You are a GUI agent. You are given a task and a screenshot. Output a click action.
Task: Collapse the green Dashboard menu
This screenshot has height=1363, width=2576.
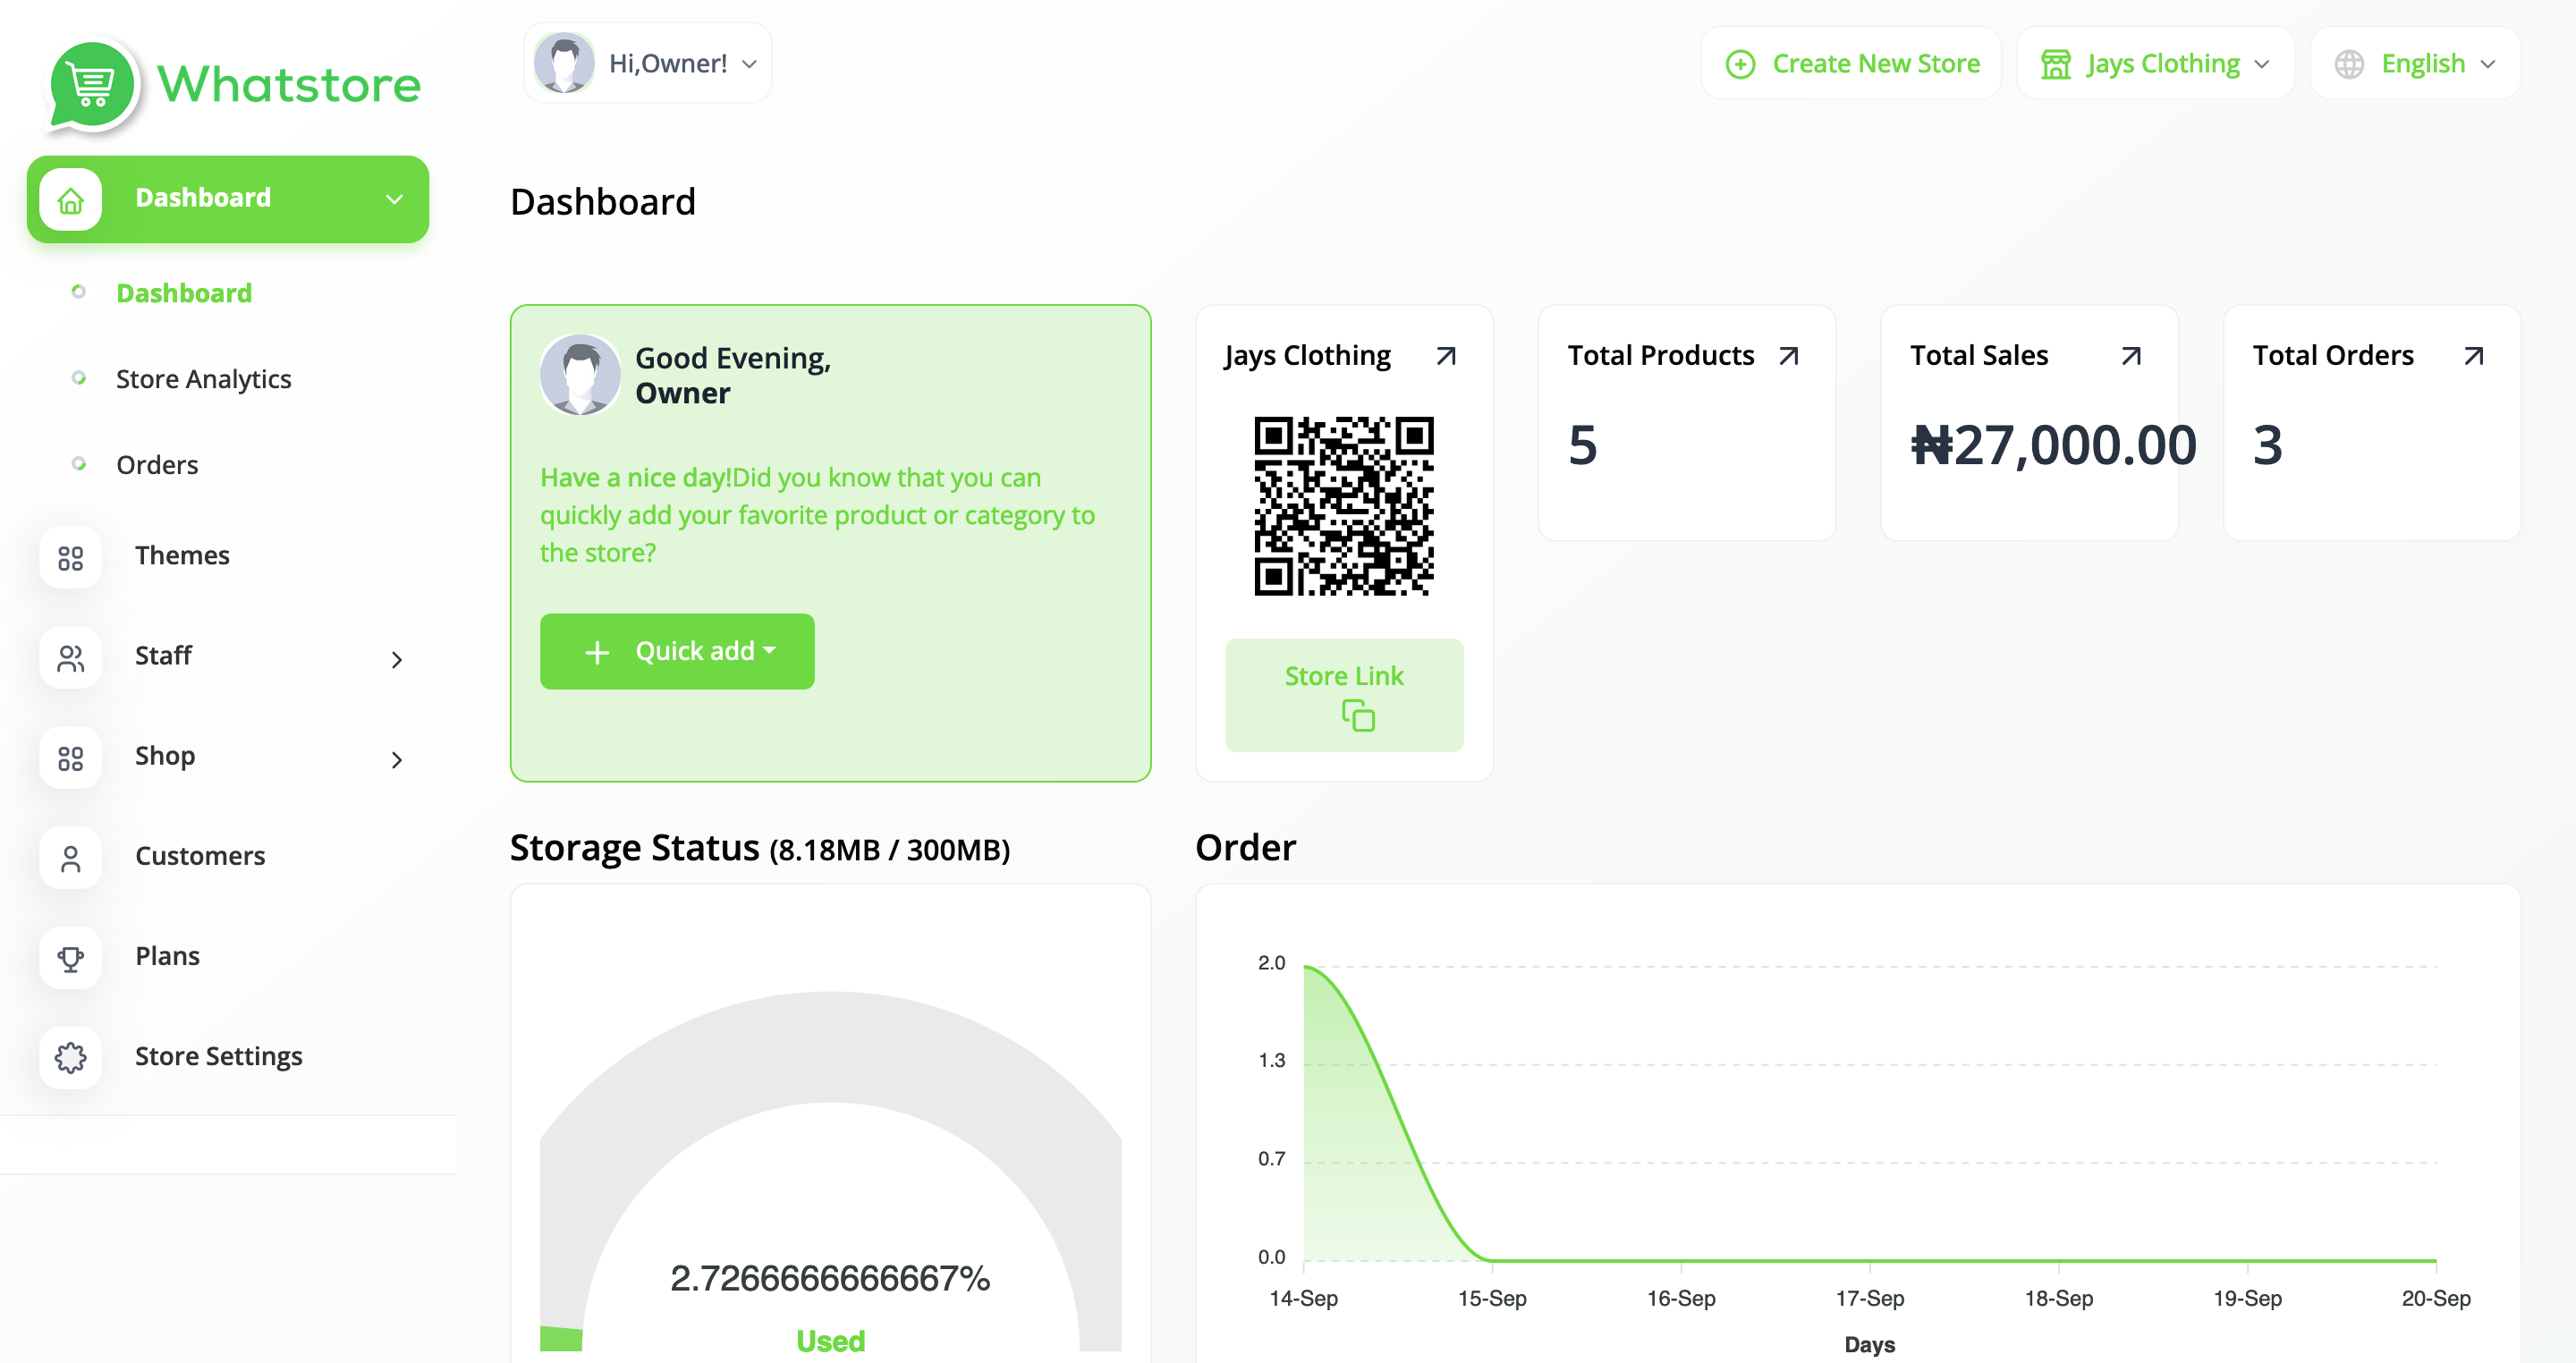coord(394,199)
